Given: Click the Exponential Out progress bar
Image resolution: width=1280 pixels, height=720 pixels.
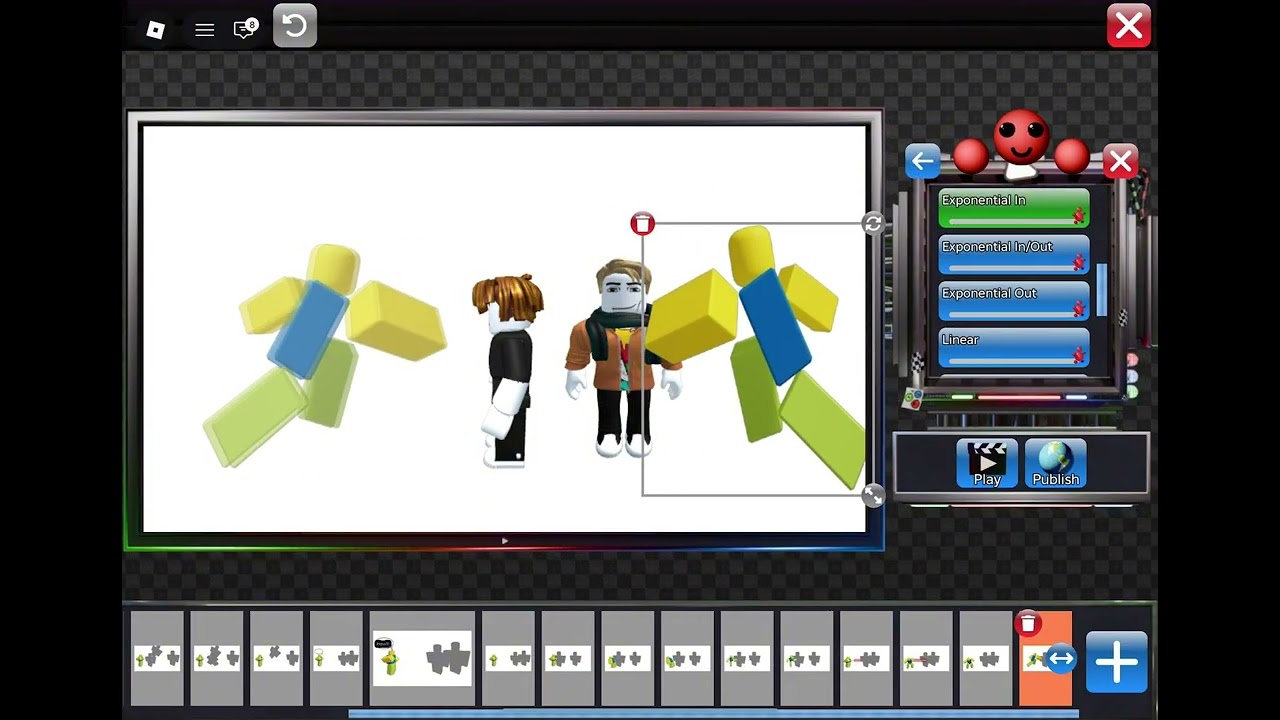Looking at the screenshot, I should (x=1010, y=313).
